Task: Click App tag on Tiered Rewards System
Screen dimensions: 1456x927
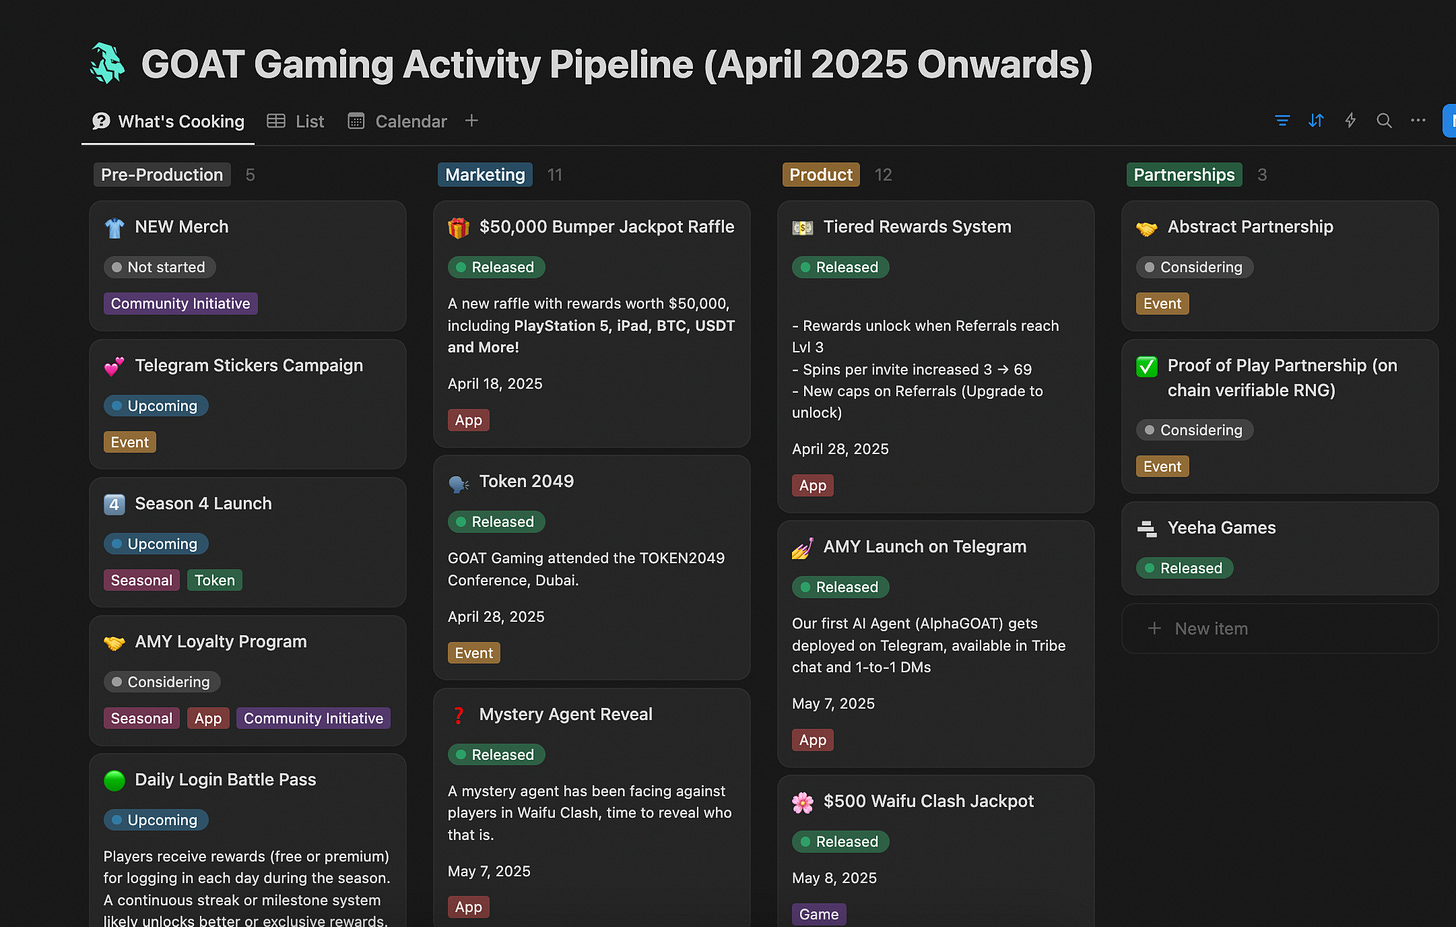Action: click(x=813, y=485)
